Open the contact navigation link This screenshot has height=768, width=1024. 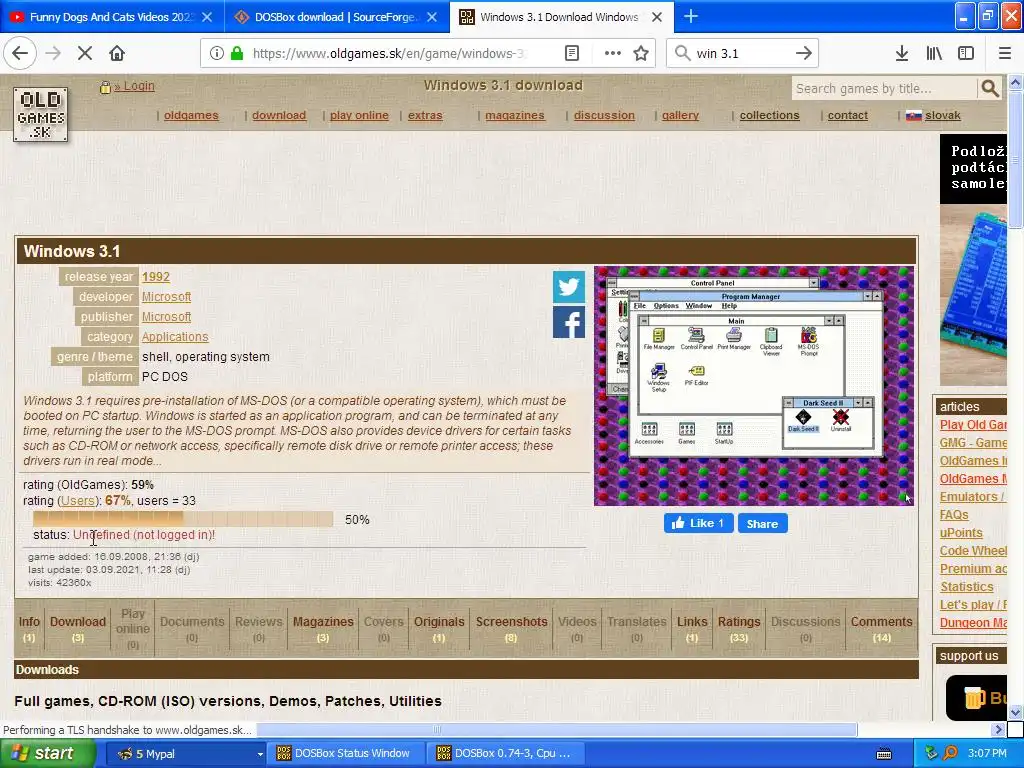tap(847, 115)
